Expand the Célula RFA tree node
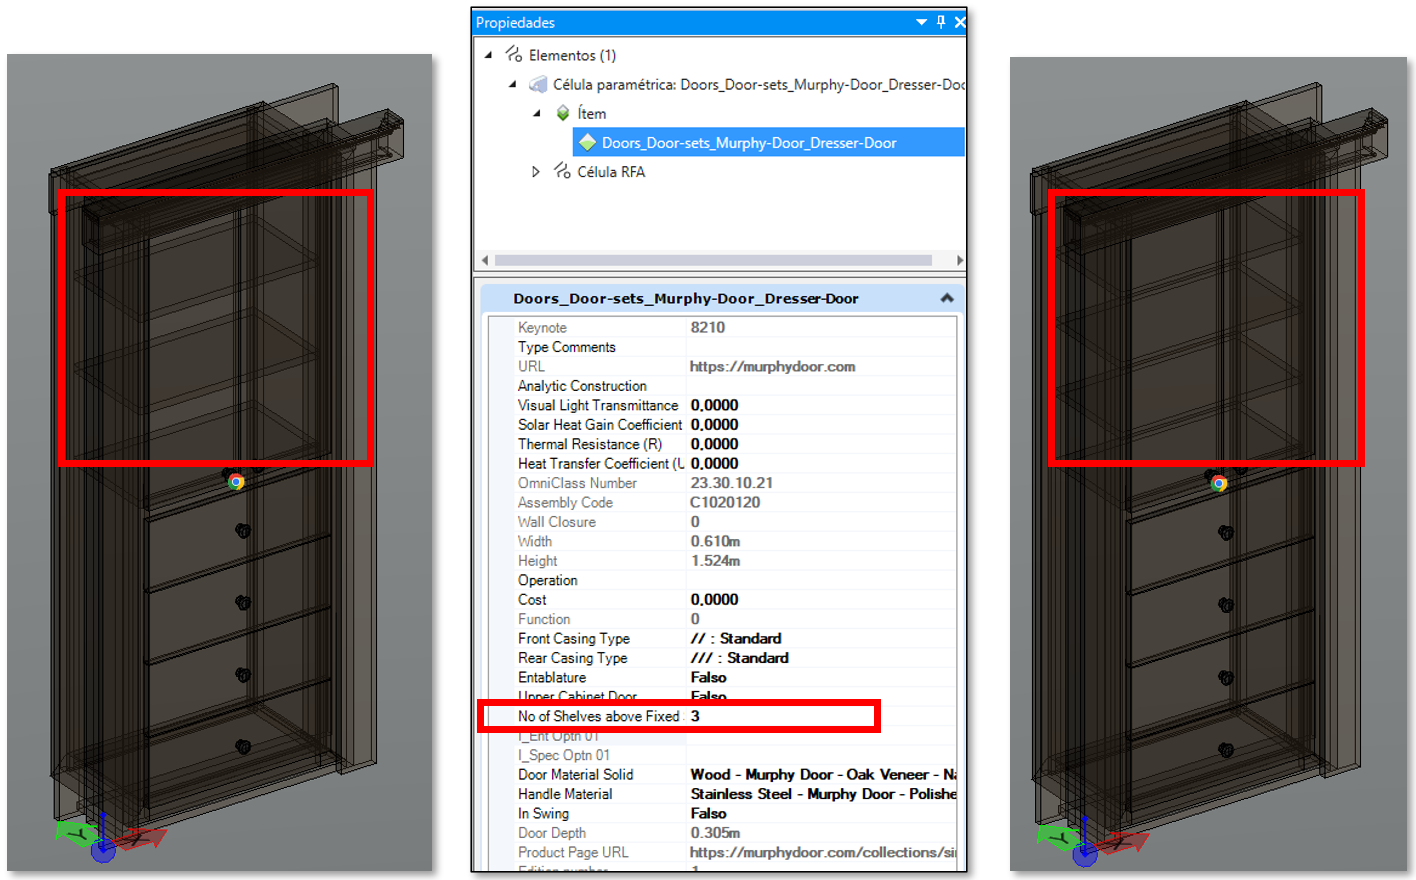Image resolution: width=1416 pixels, height=880 pixels. 537,172
